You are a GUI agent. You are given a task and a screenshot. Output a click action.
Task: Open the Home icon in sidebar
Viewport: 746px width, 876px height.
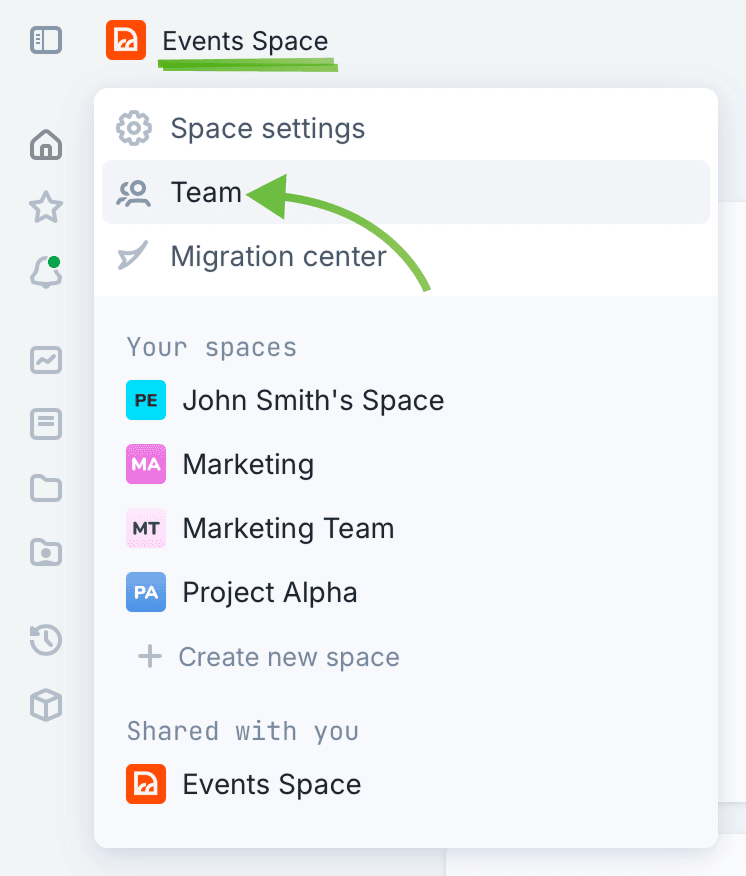pyautogui.click(x=46, y=145)
